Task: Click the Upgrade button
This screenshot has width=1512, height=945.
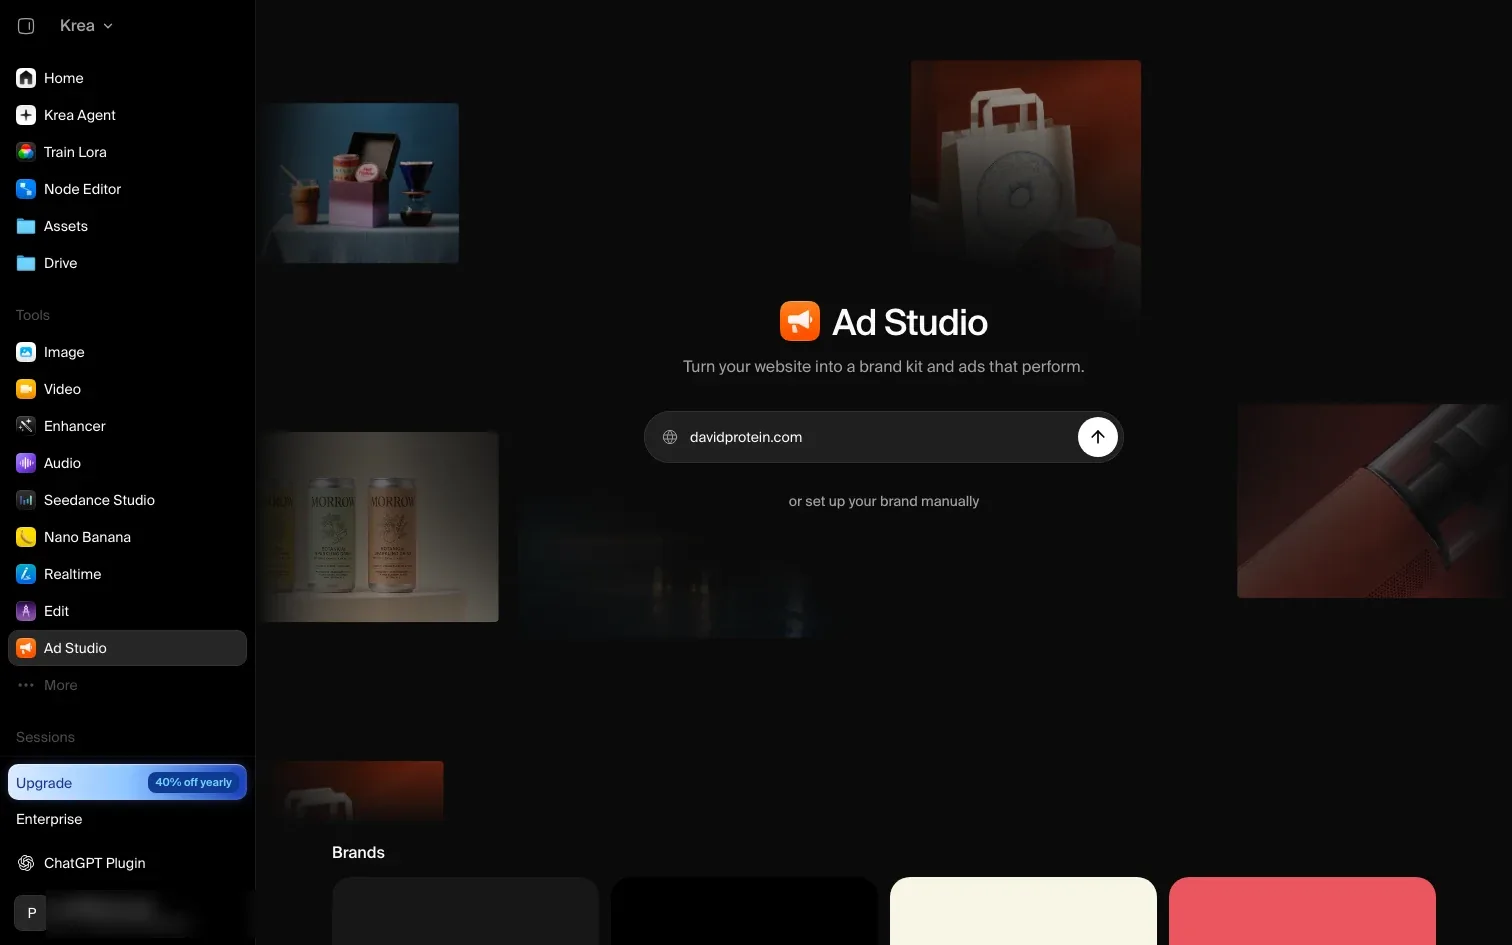Action: click(x=127, y=783)
